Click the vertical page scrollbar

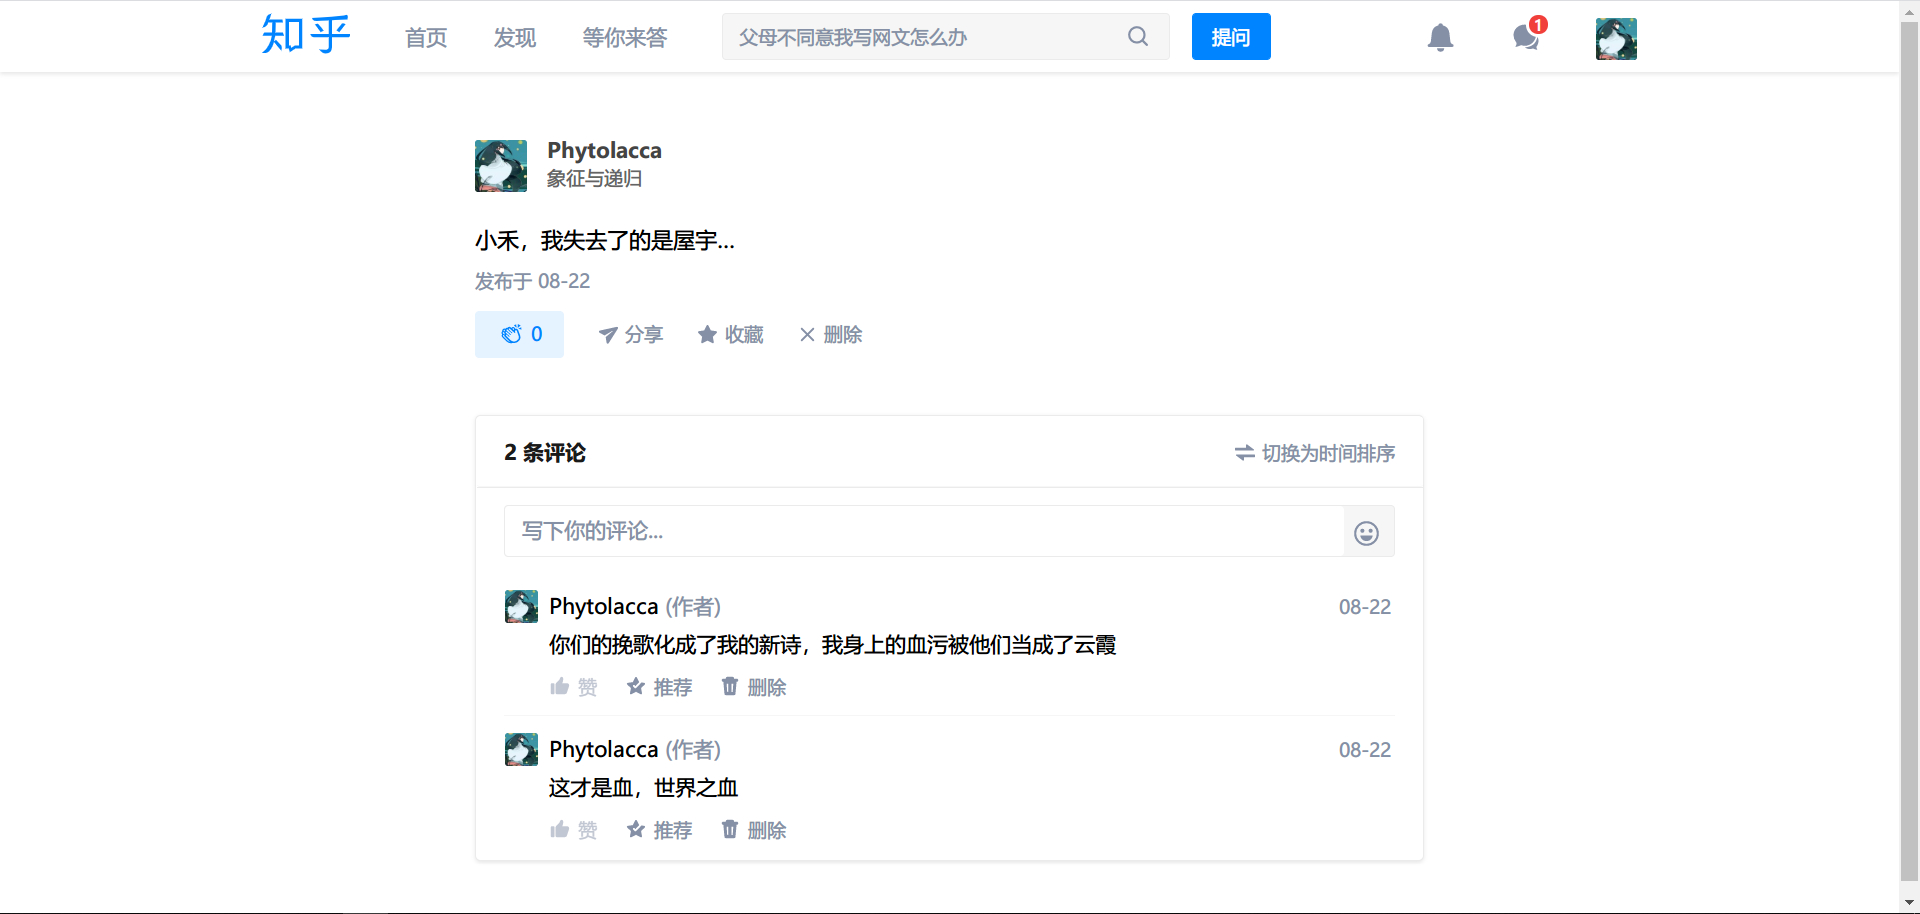[x=1909, y=450]
